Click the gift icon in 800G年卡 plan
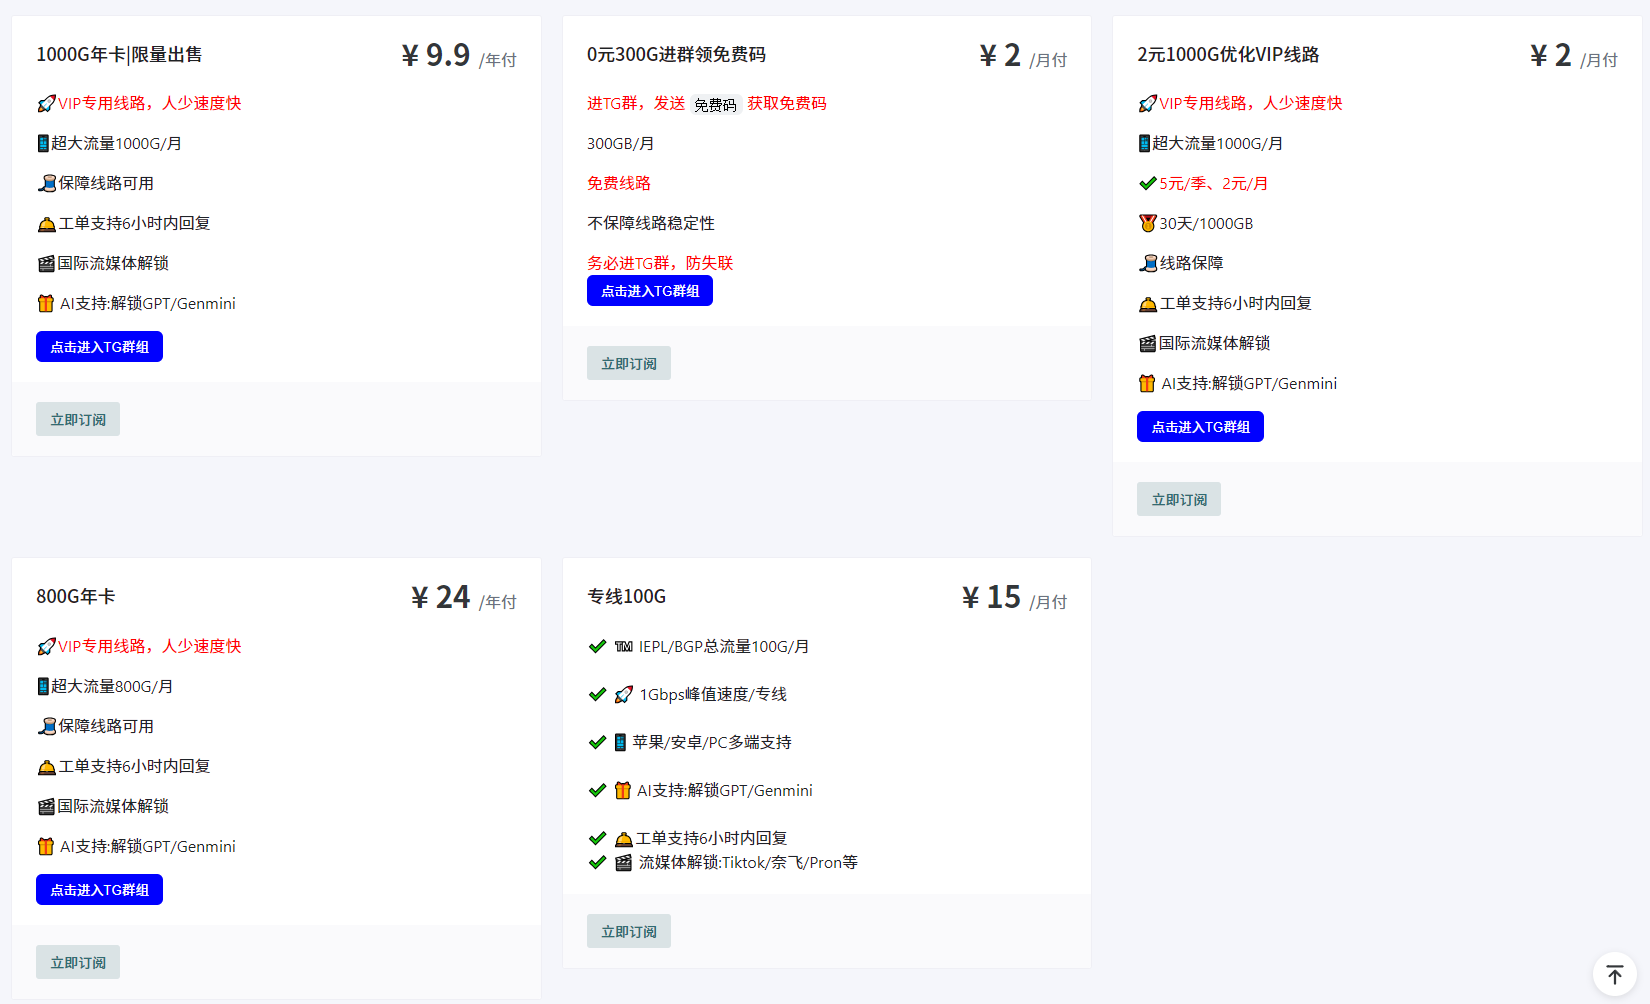The width and height of the screenshot is (1650, 1004). (x=46, y=846)
